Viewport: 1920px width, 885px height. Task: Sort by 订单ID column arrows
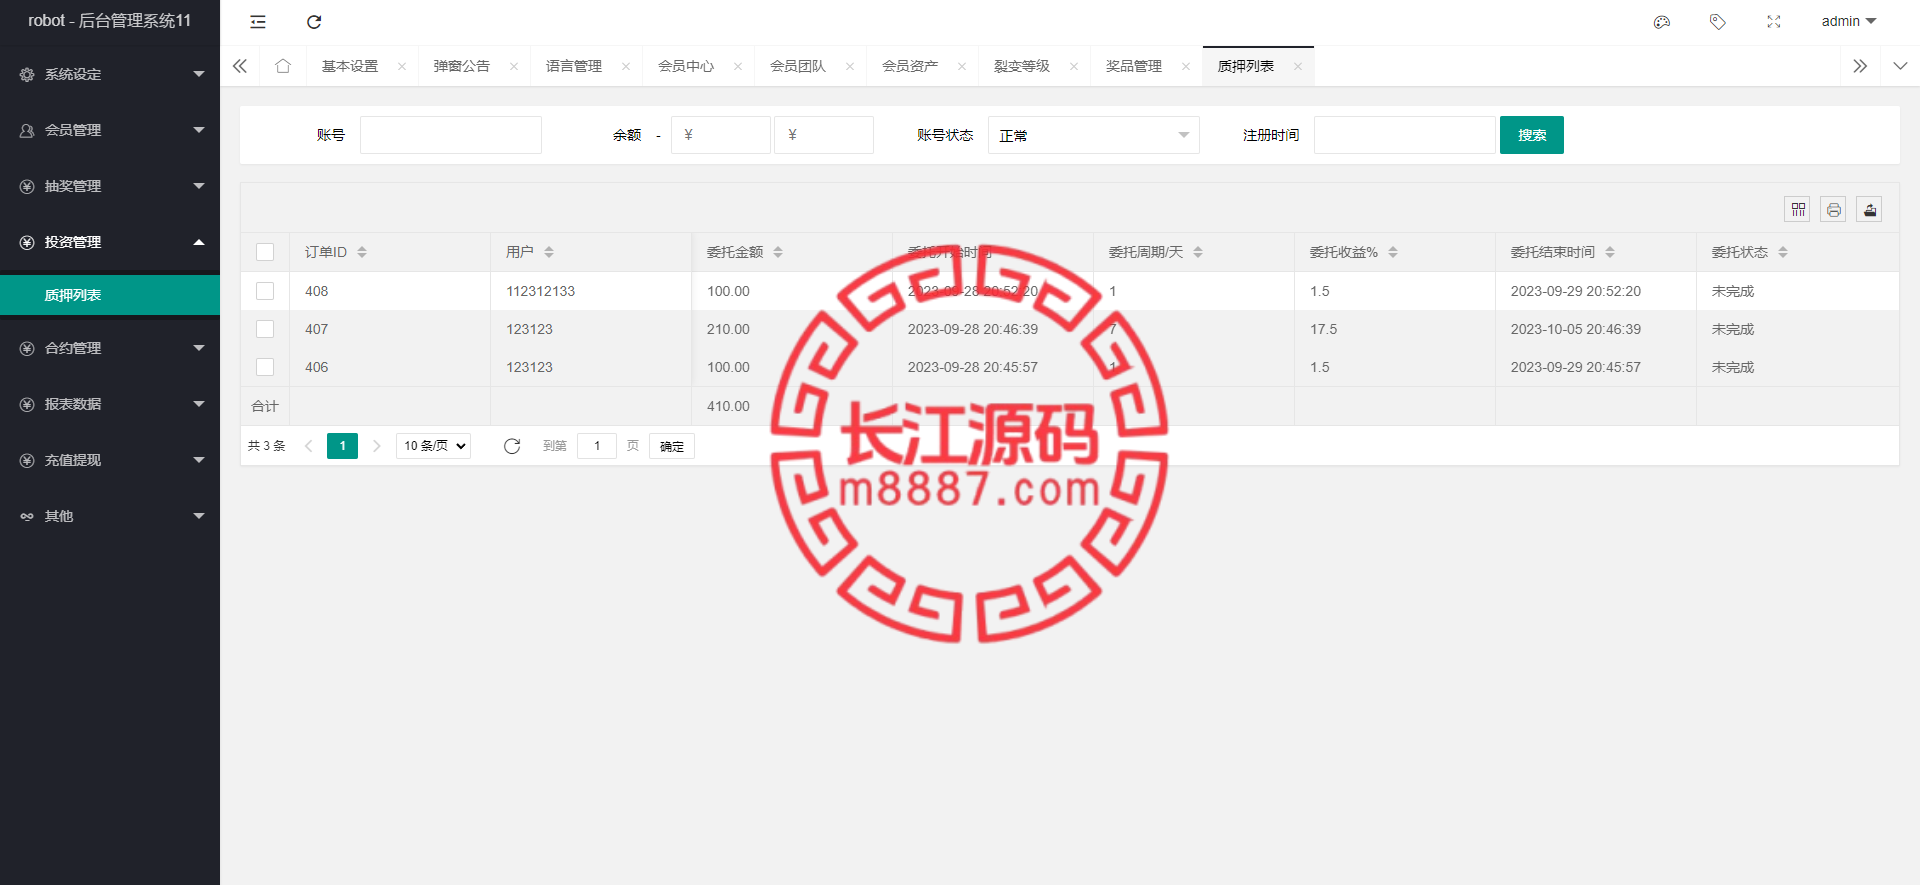(x=362, y=252)
